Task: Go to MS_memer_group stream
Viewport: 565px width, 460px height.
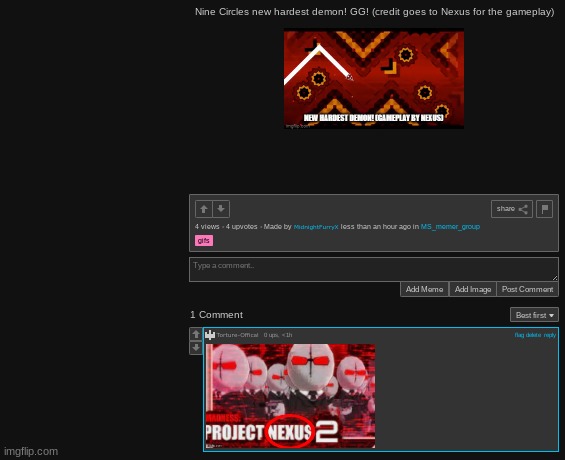Action: click(x=450, y=227)
